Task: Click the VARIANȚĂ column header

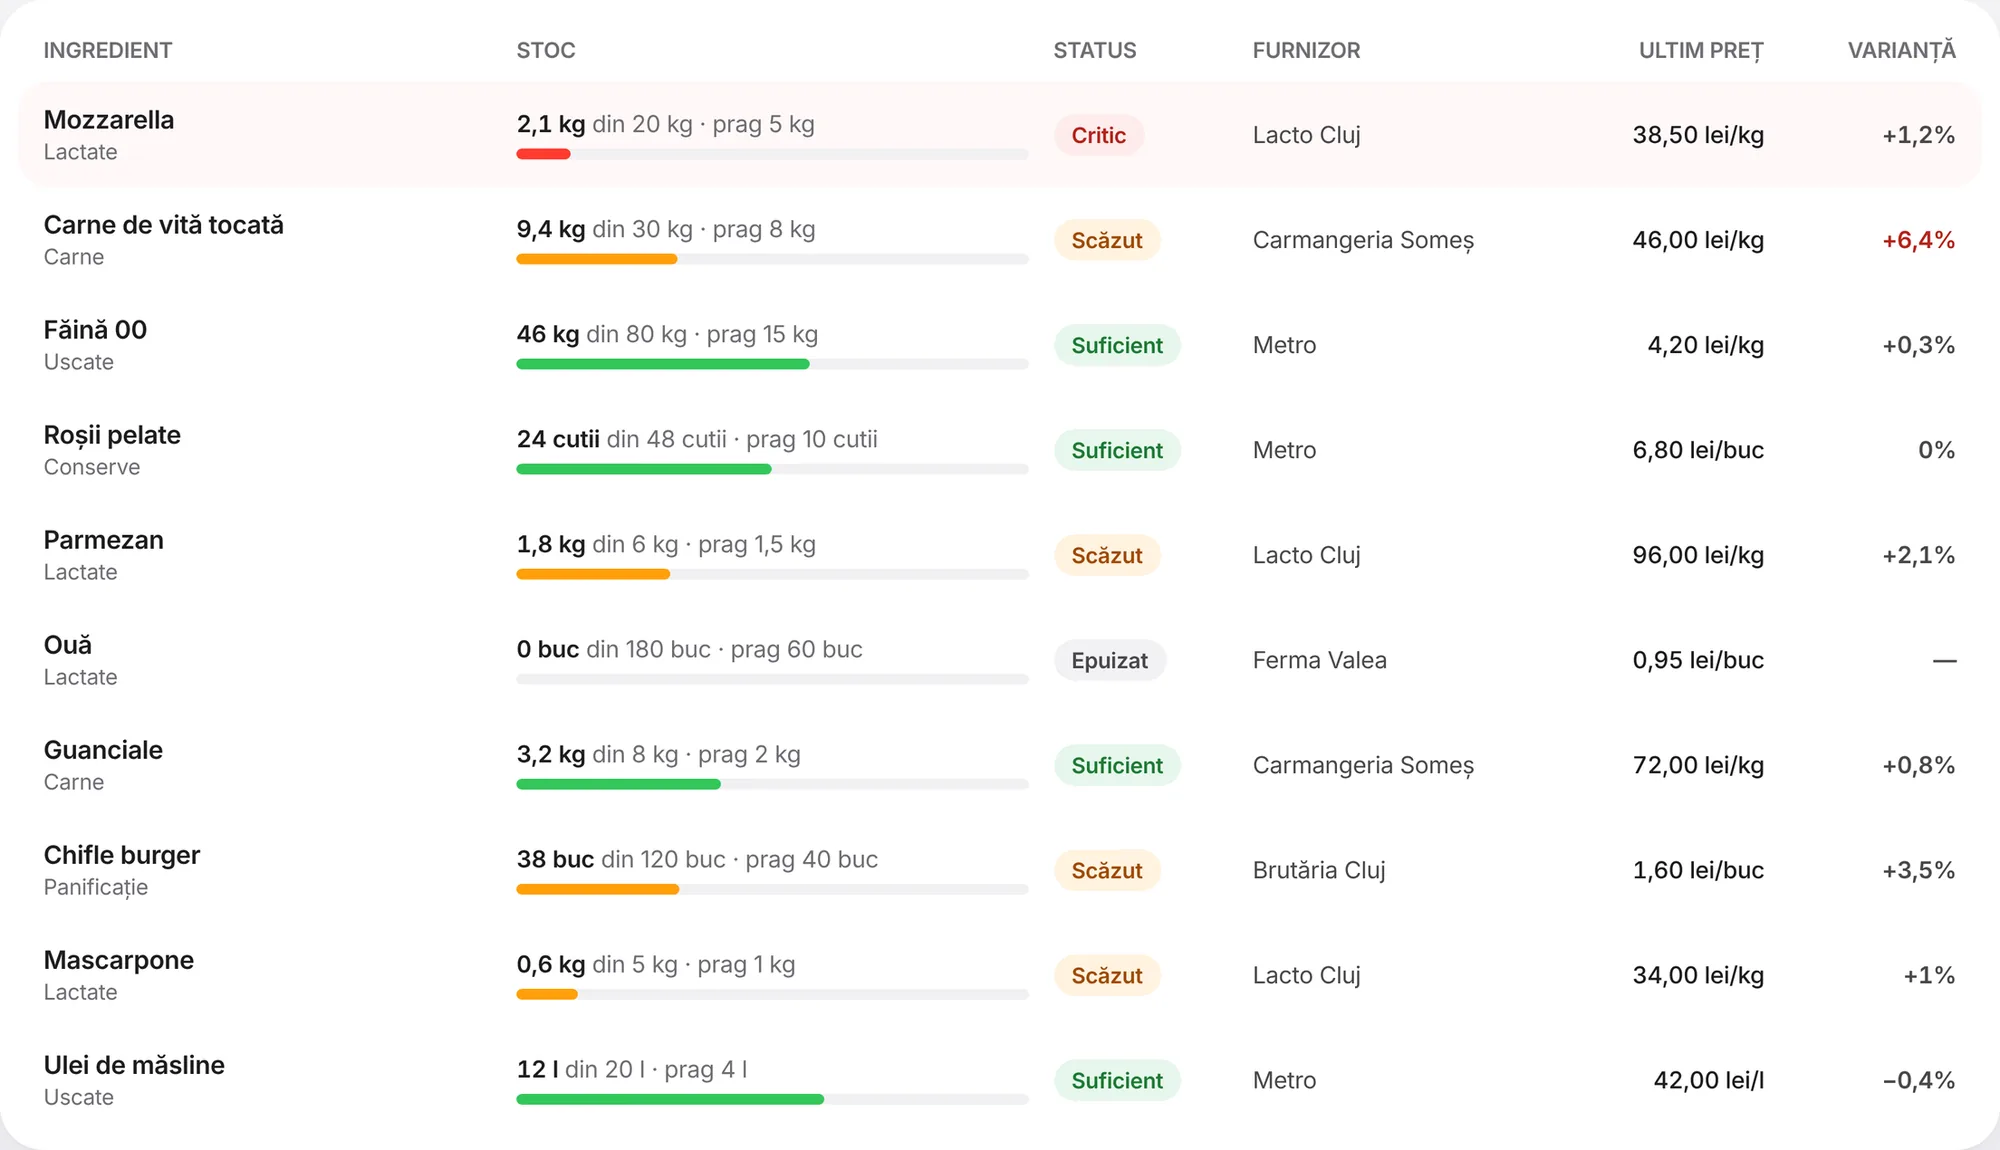Action: point(1902,50)
